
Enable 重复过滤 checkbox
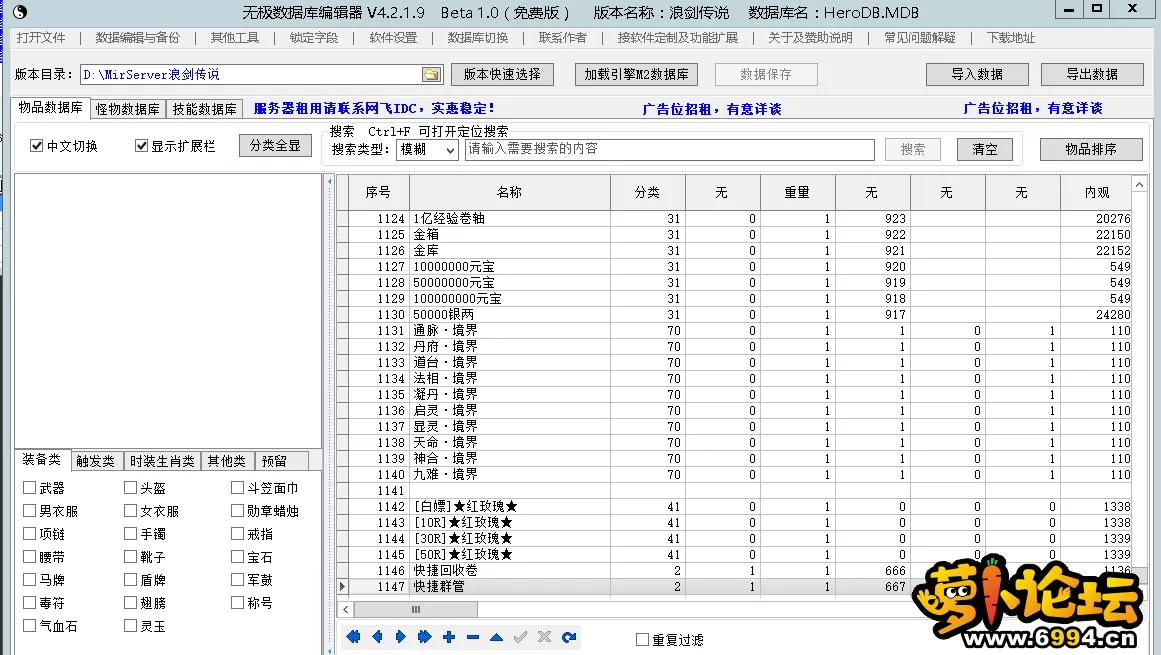643,639
